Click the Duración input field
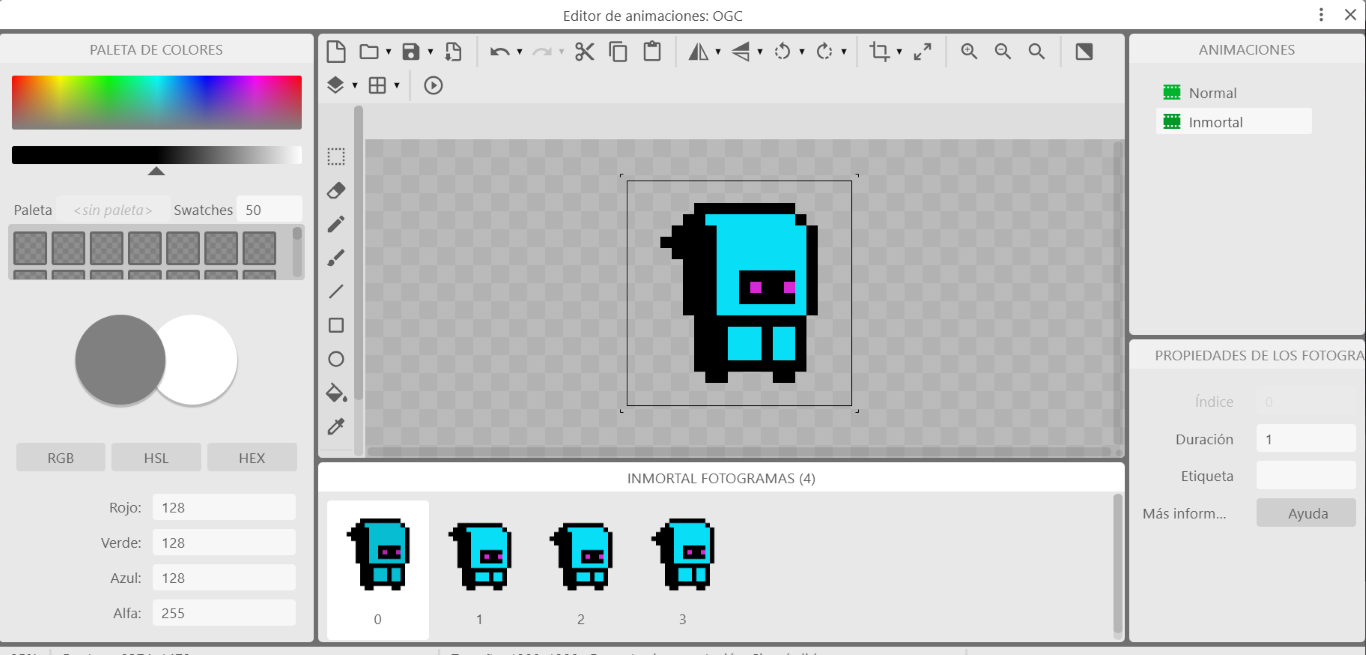This screenshot has width=1366, height=655. (1305, 439)
